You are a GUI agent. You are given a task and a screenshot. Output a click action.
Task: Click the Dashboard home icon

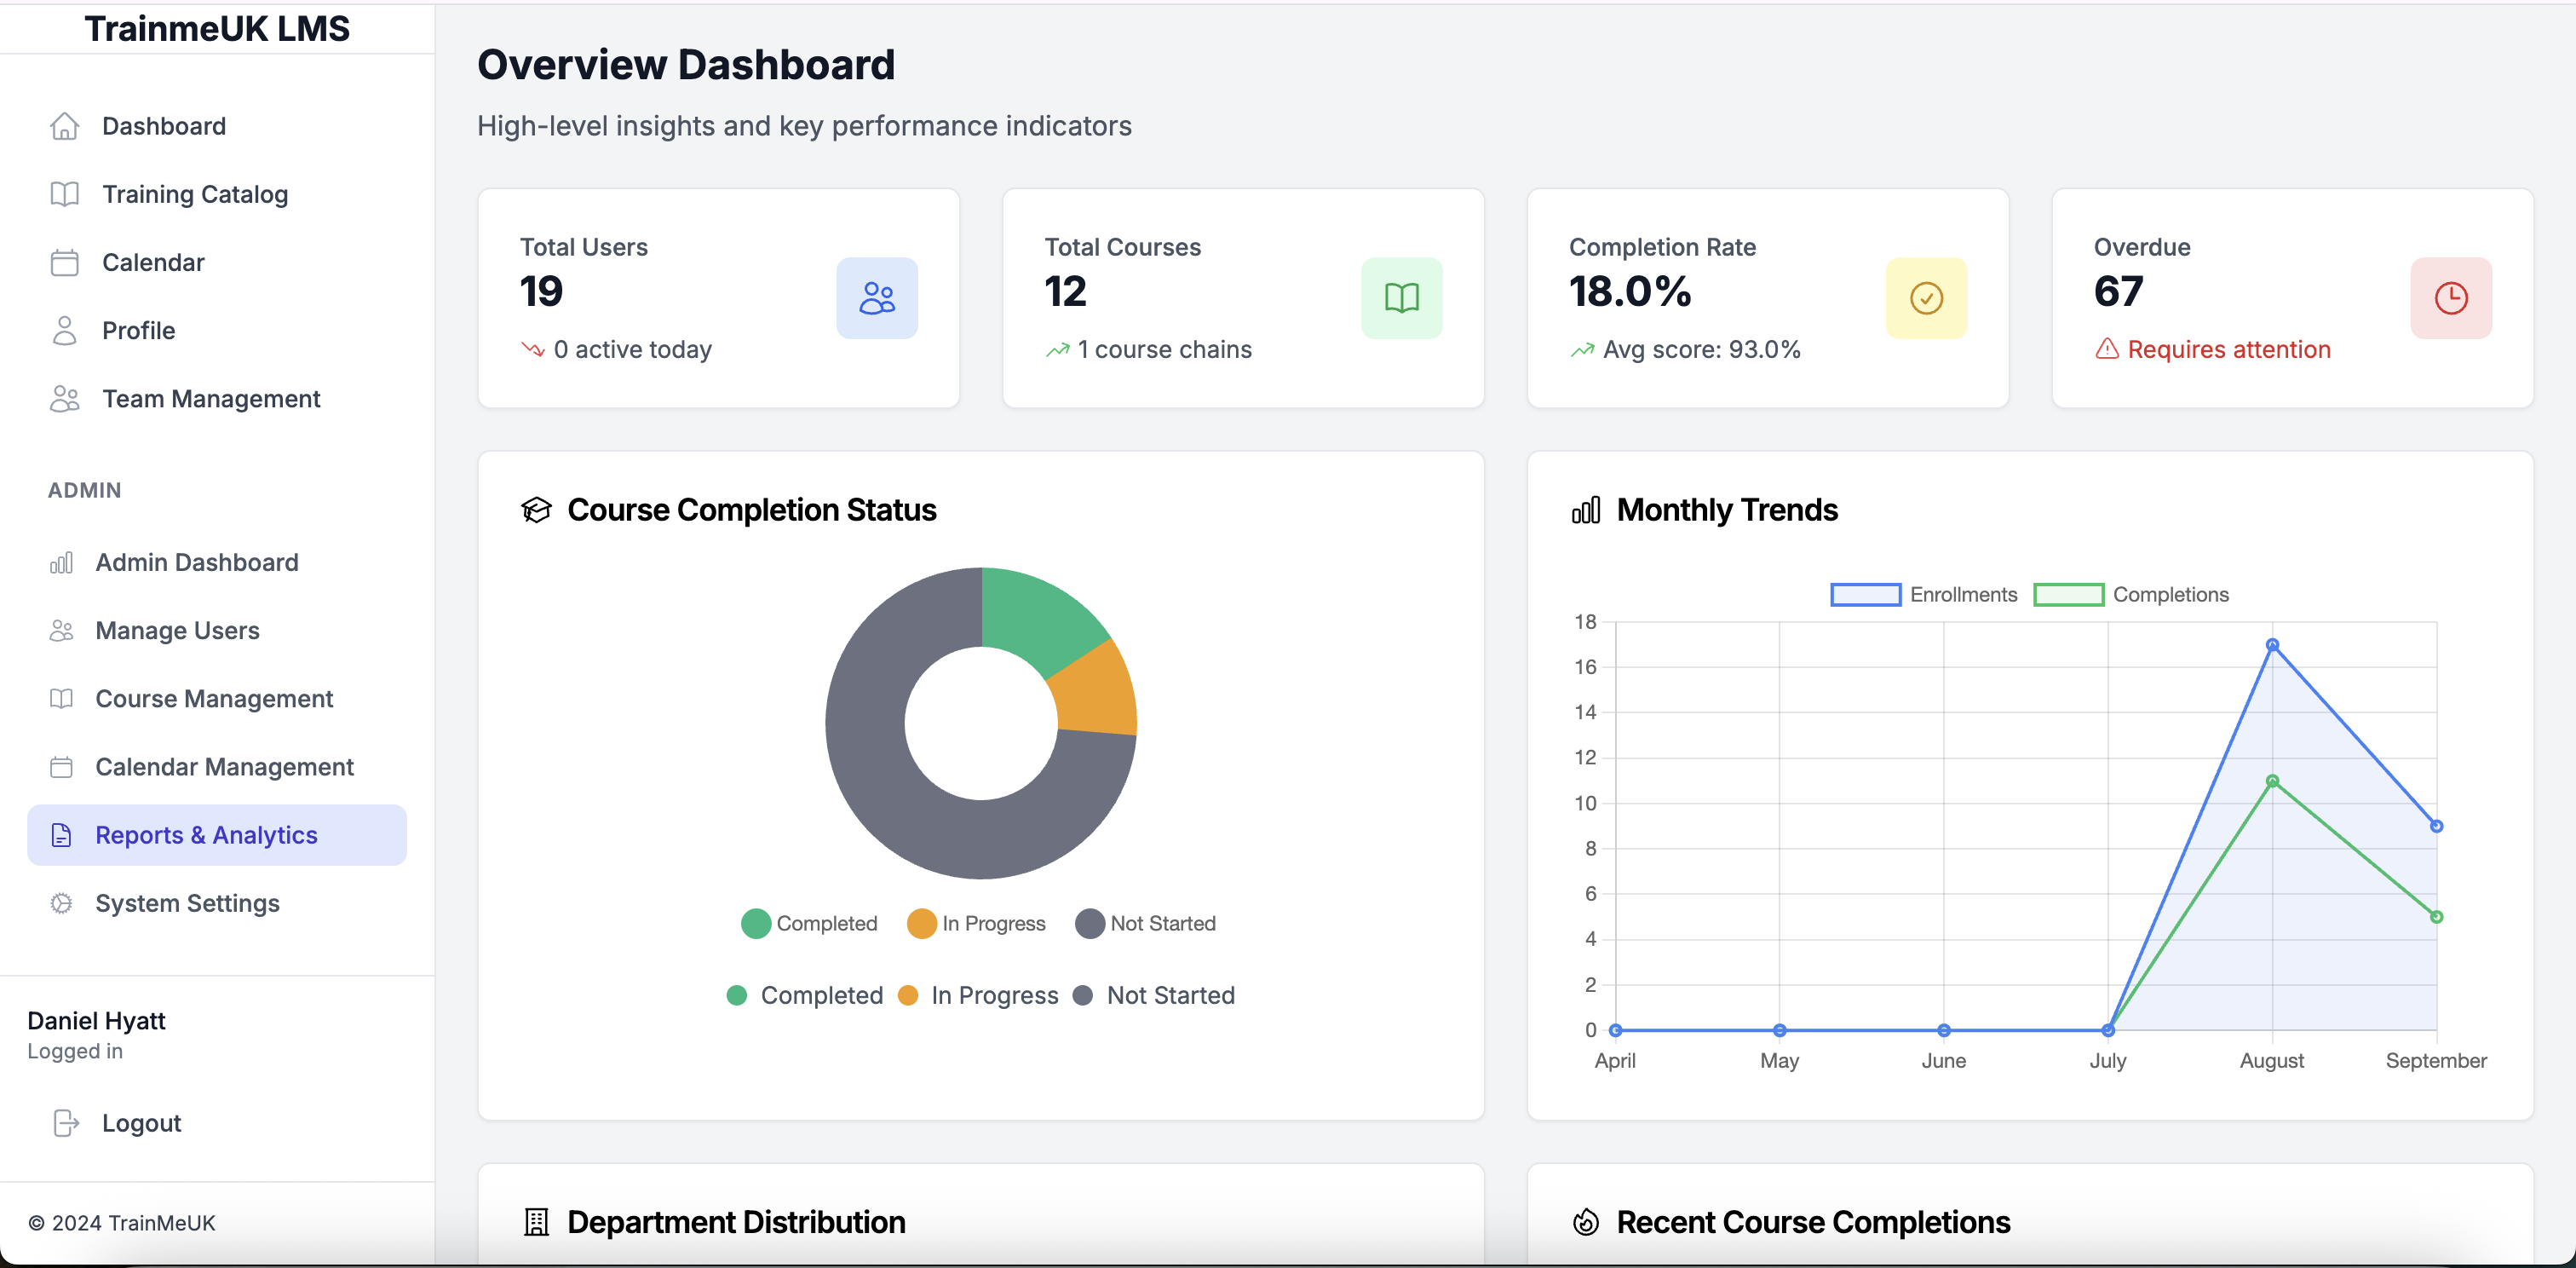pos(64,126)
